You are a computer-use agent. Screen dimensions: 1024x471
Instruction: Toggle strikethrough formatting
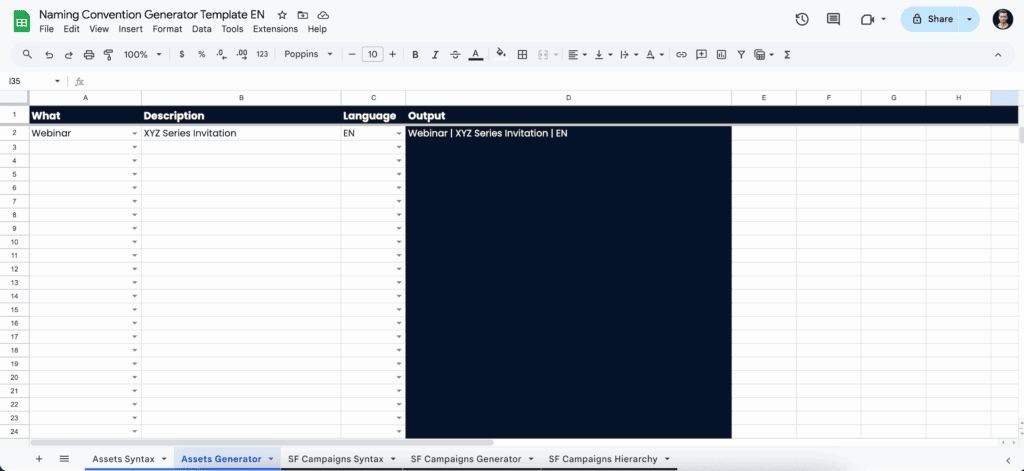455,55
